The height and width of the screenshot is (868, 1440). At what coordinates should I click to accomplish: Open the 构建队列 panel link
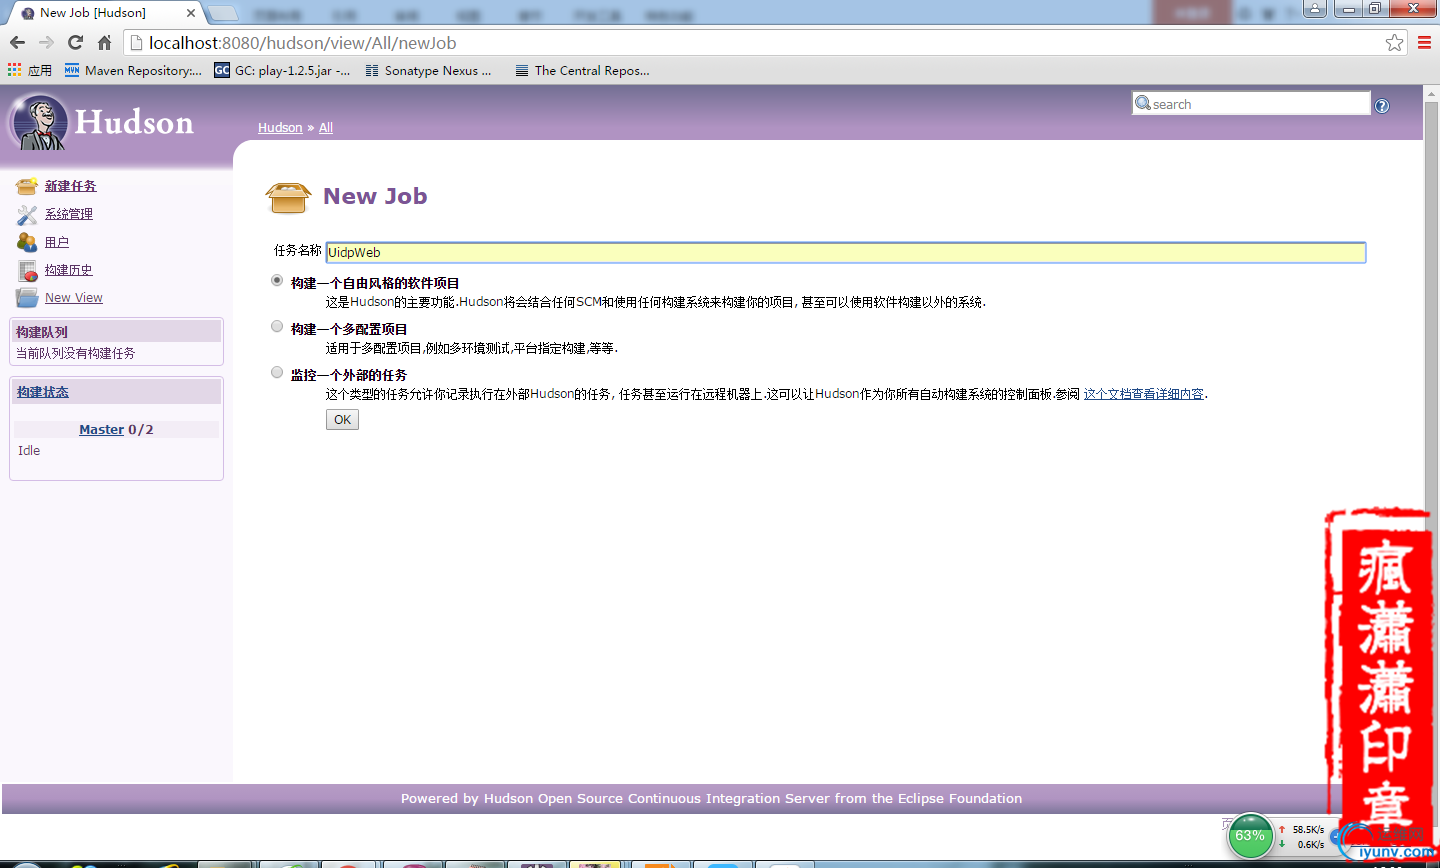42,332
